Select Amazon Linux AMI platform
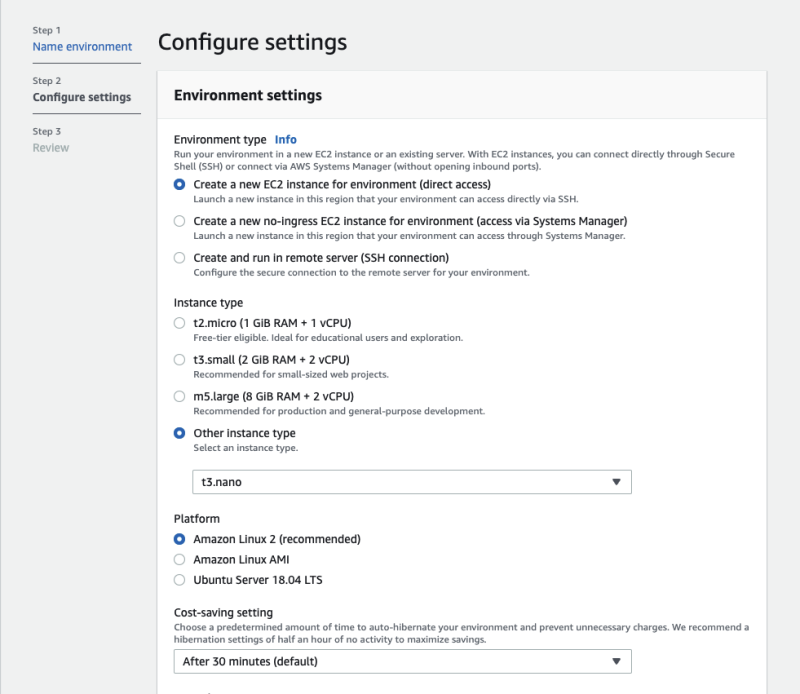The height and width of the screenshot is (694, 800). 179,560
